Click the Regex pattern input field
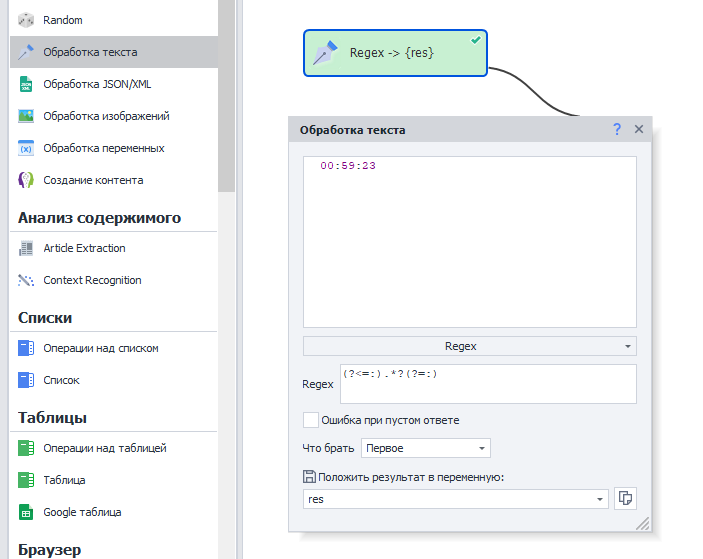The width and height of the screenshot is (703, 559). coord(488,384)
